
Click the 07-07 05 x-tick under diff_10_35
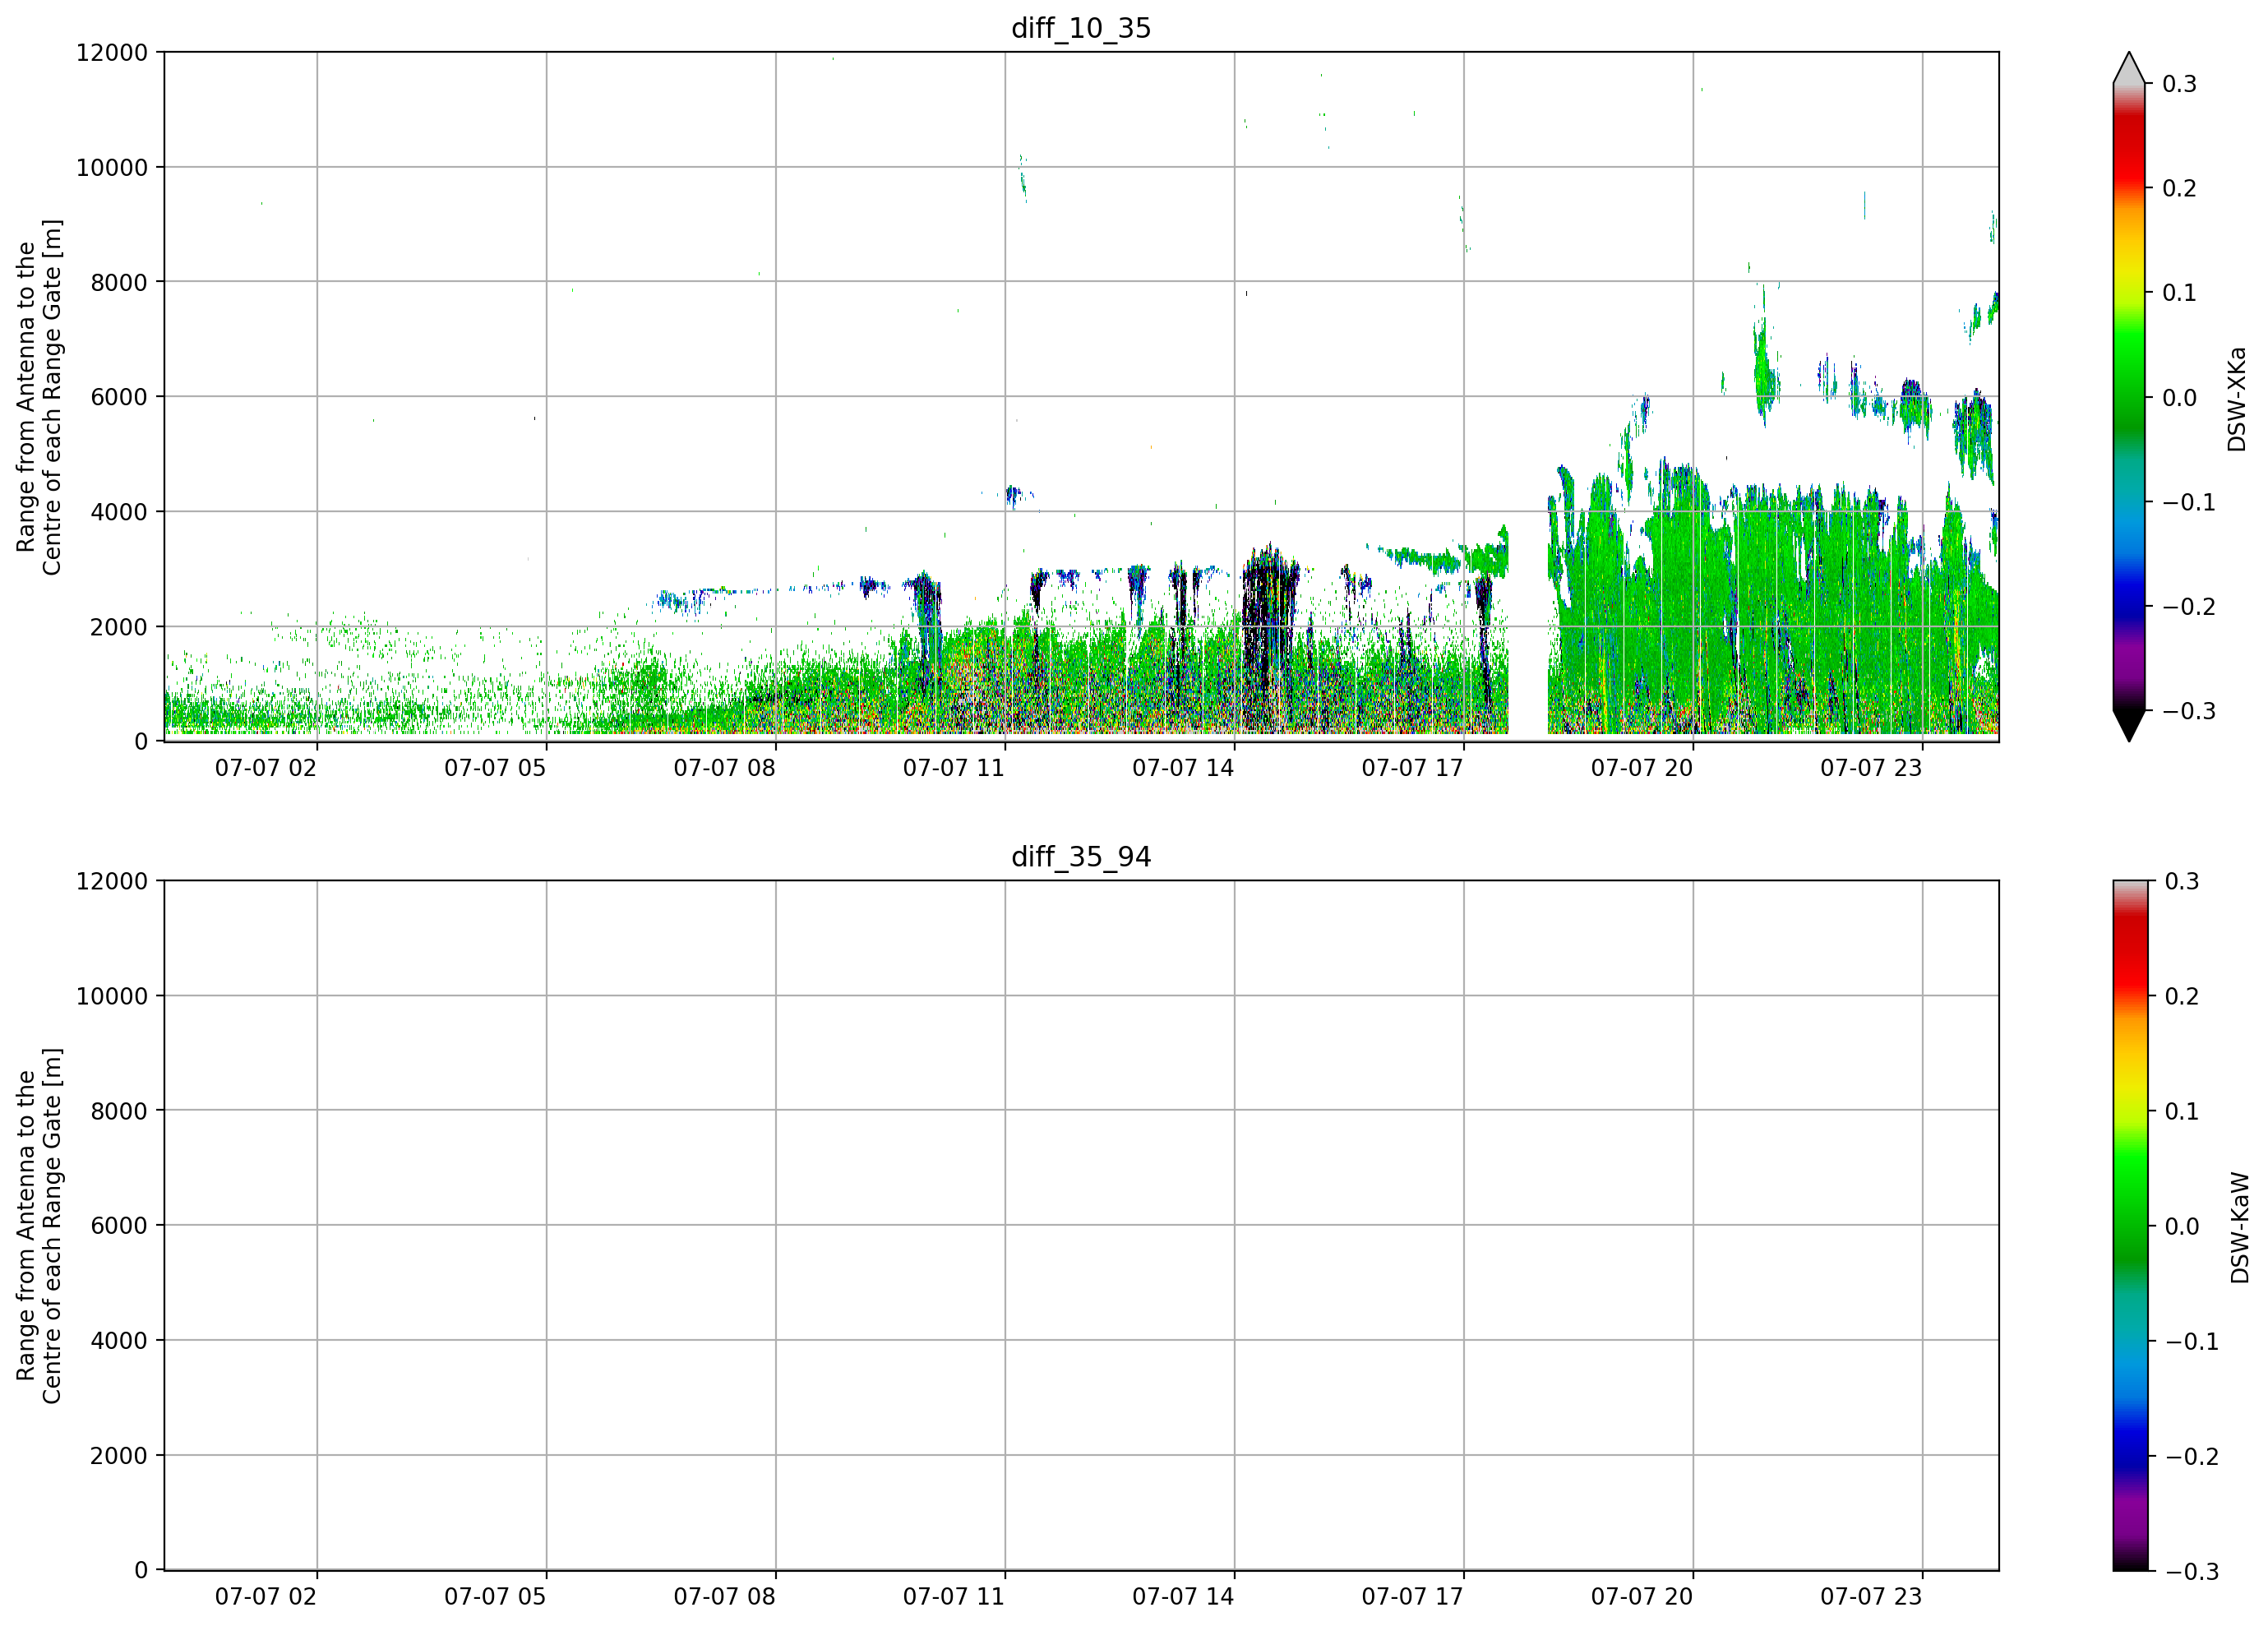pyautogui.click(x=495, y=768)
